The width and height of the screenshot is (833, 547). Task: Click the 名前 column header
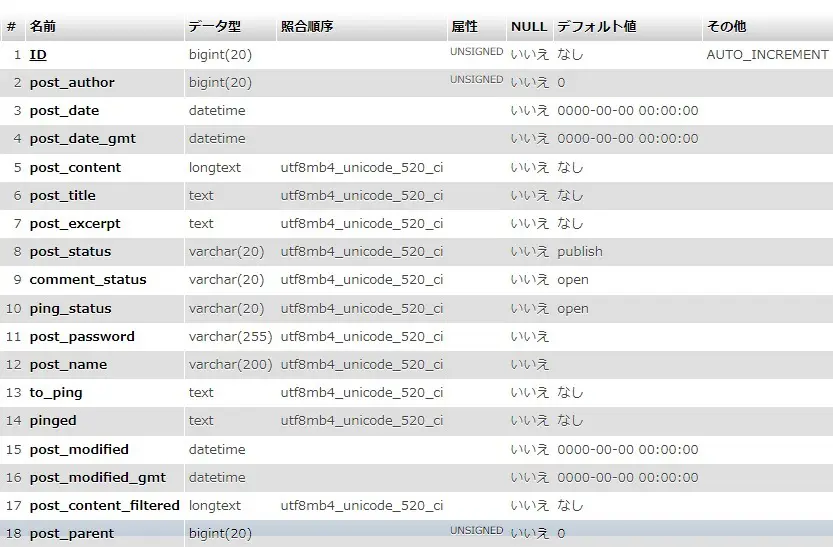[x=43, y=26]
